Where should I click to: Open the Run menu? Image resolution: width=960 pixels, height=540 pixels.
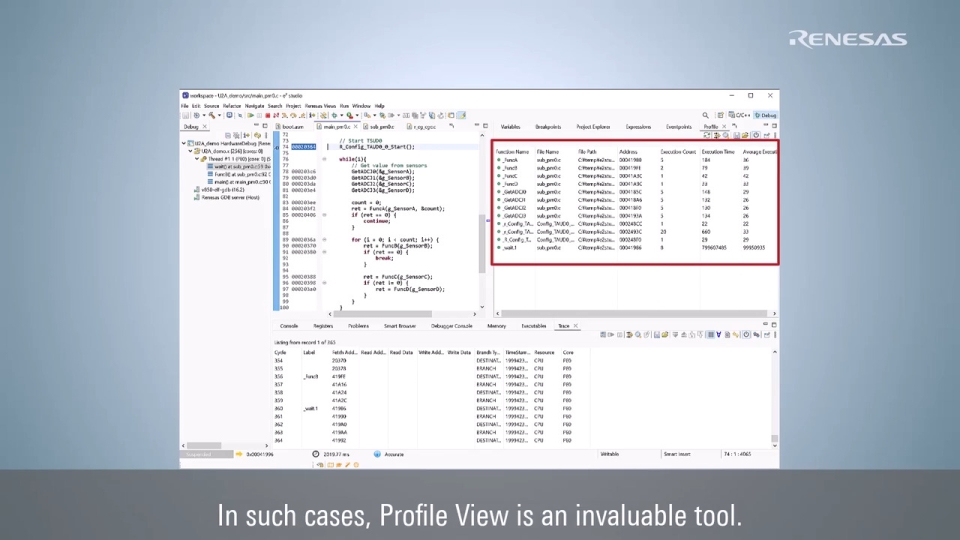tap(344, 106)
